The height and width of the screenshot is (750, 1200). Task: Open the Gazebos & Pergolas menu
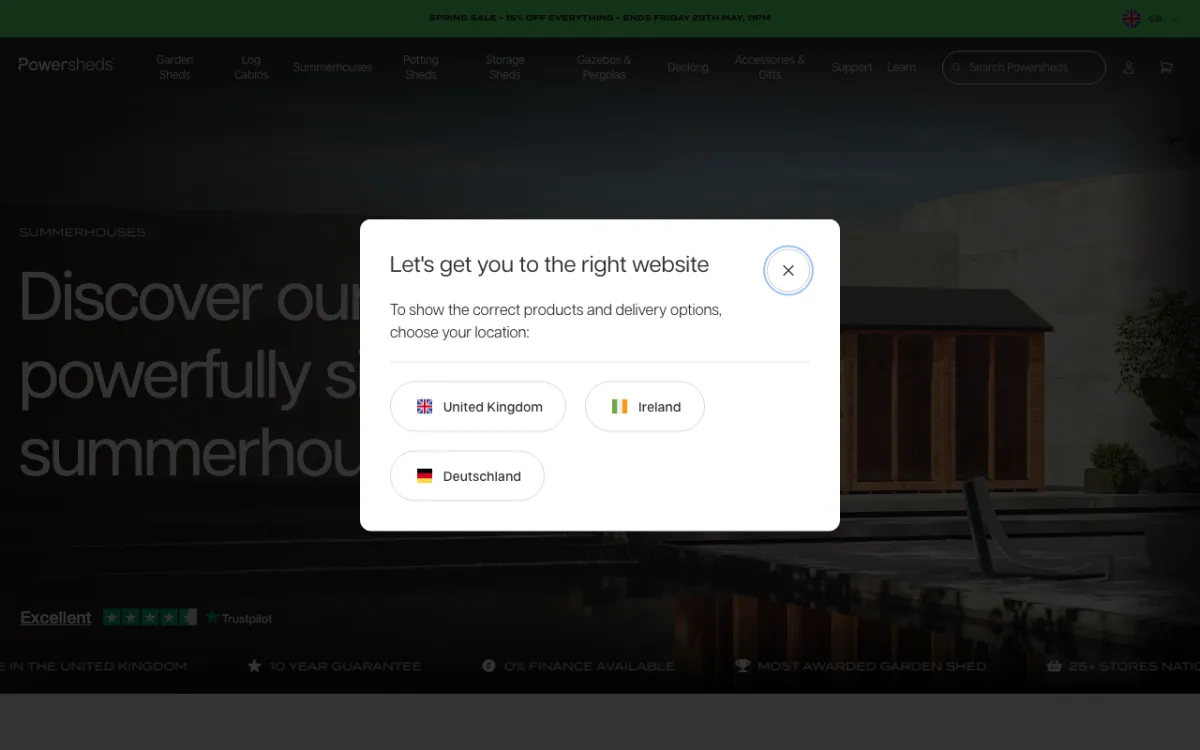pos(604,67)
